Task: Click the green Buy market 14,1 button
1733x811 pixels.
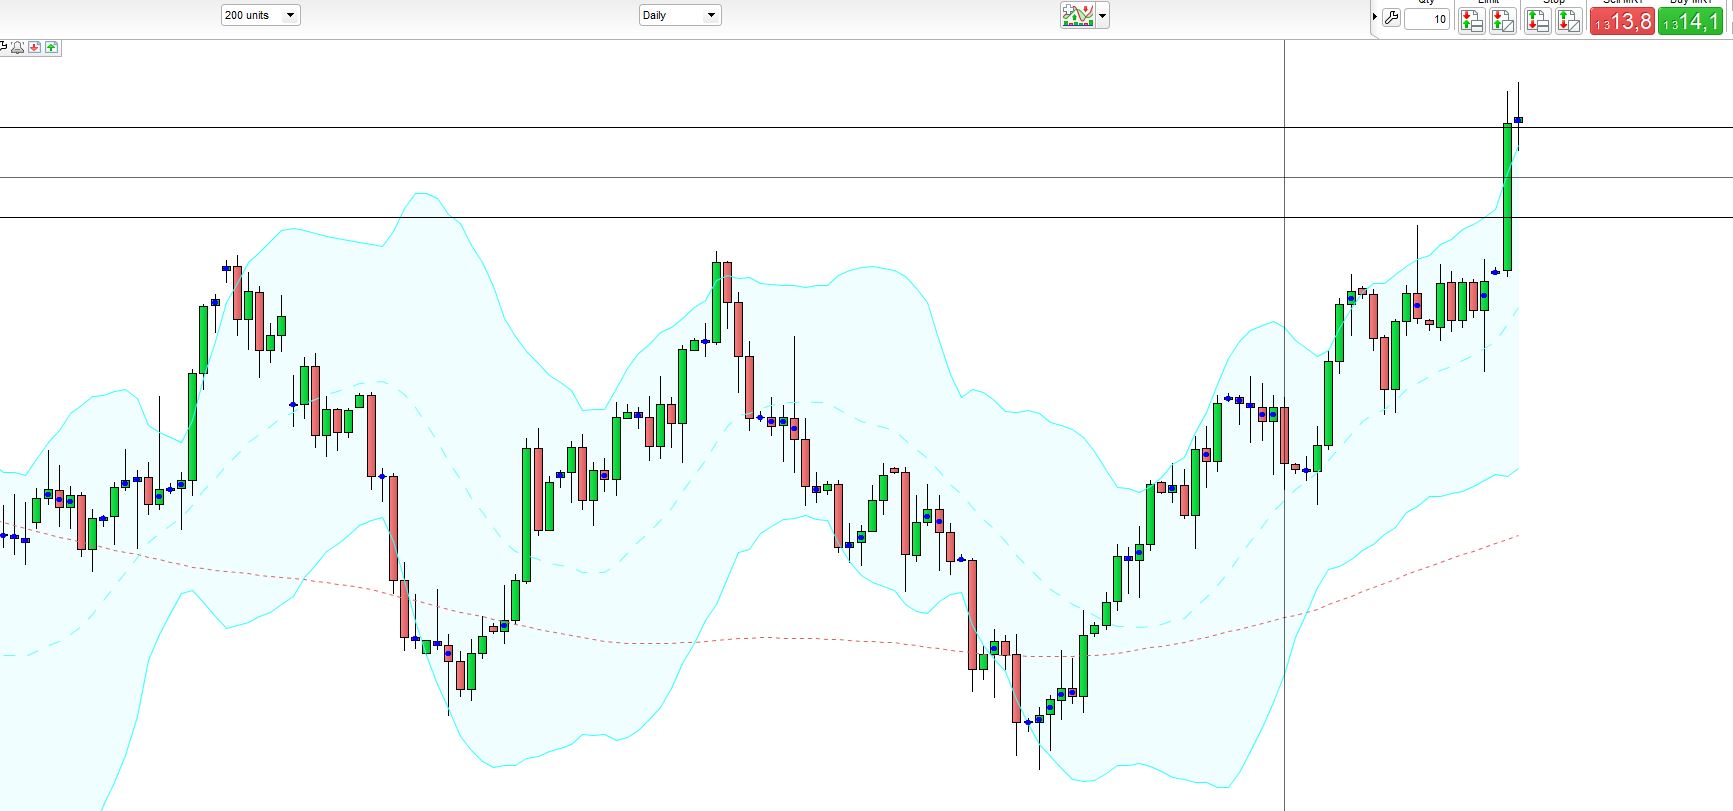Action: click(1689, 21)
